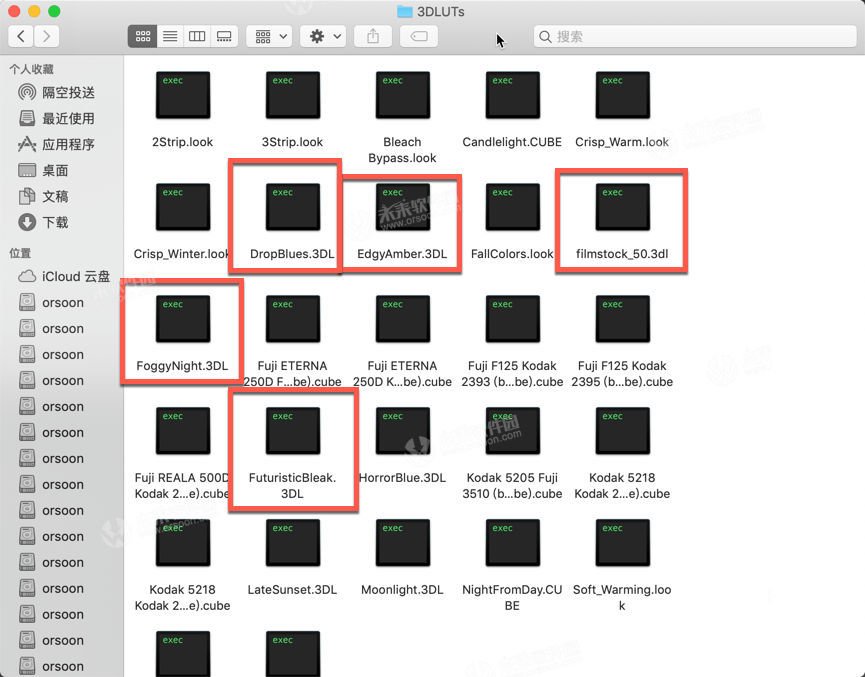Select the LateSunset.3DL file icon

(x=292, y=543)
